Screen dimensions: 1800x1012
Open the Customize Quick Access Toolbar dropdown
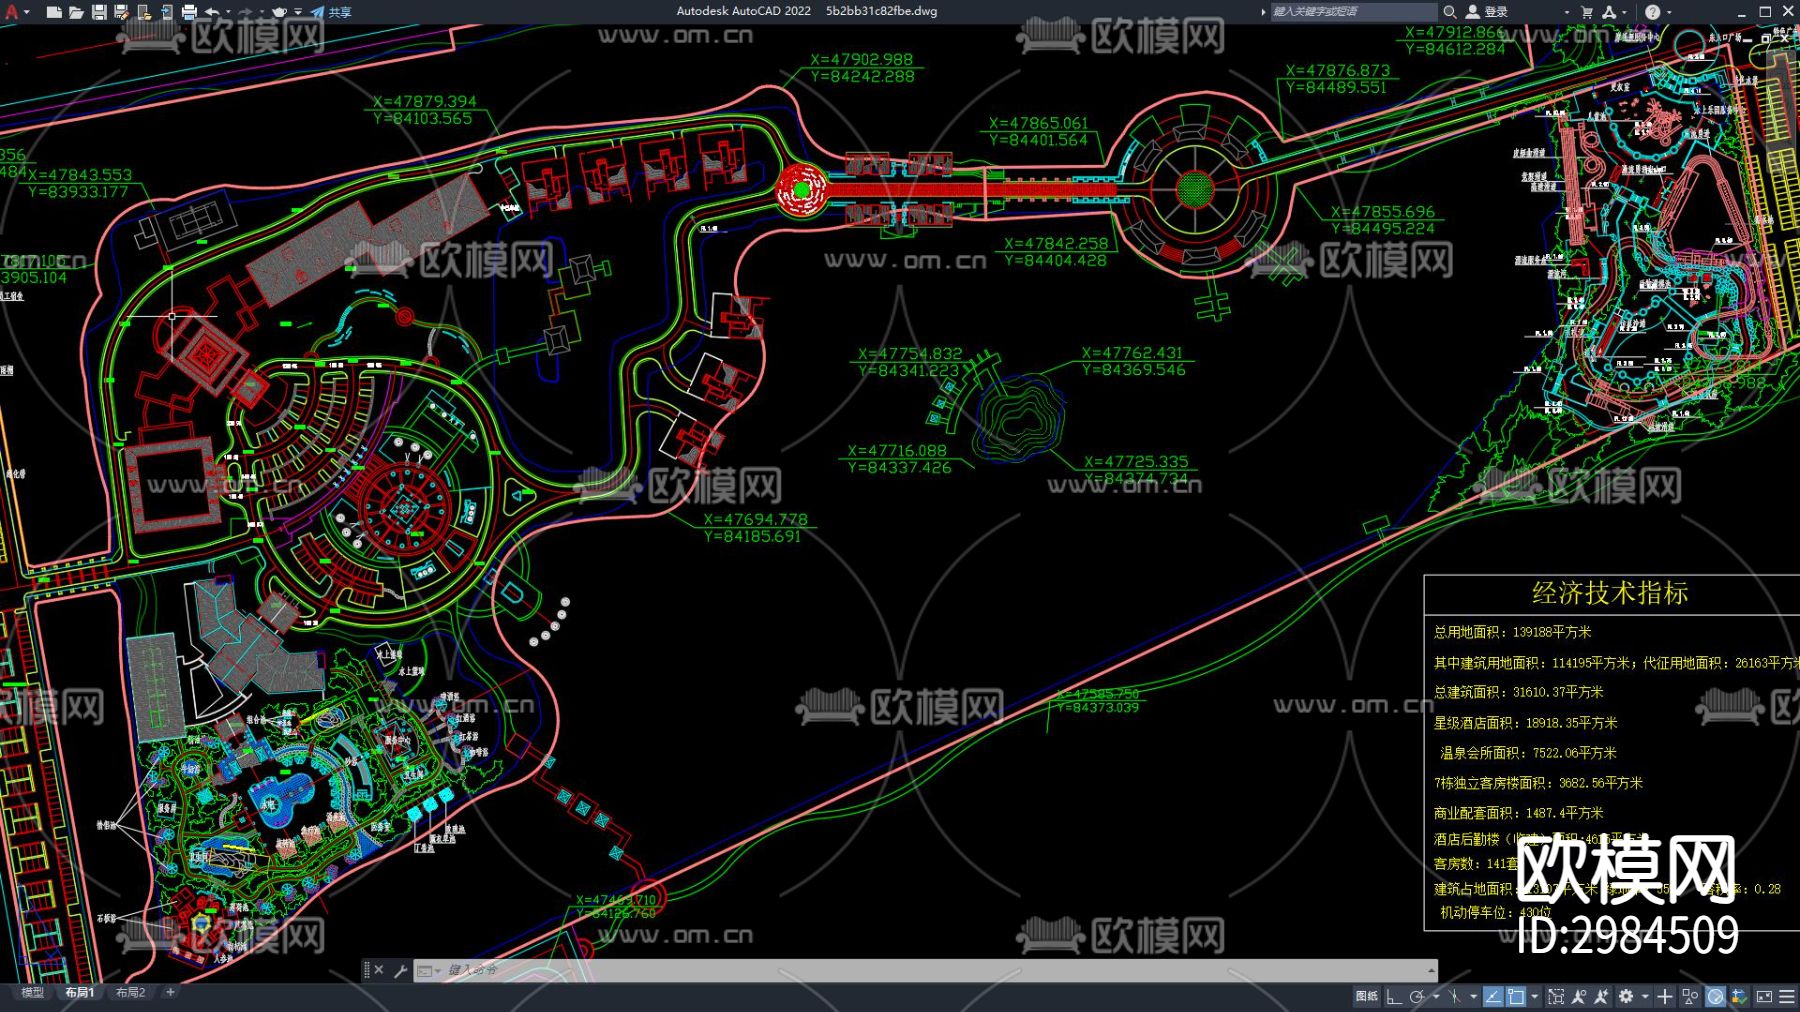coord(298,12)
